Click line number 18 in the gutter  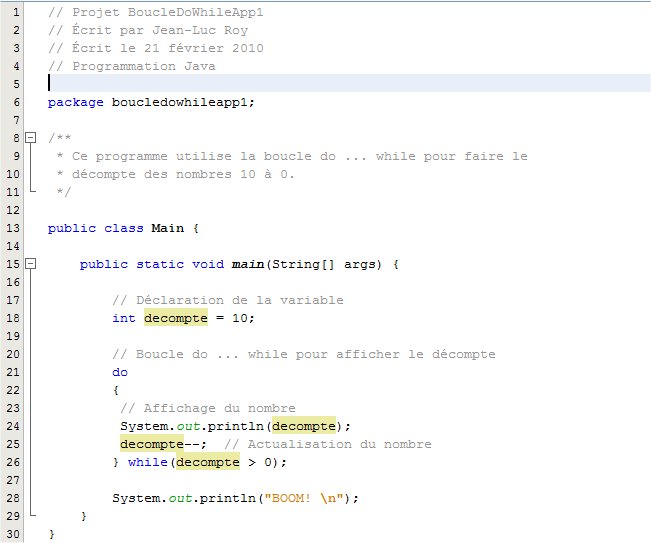(x=12, y=318)
